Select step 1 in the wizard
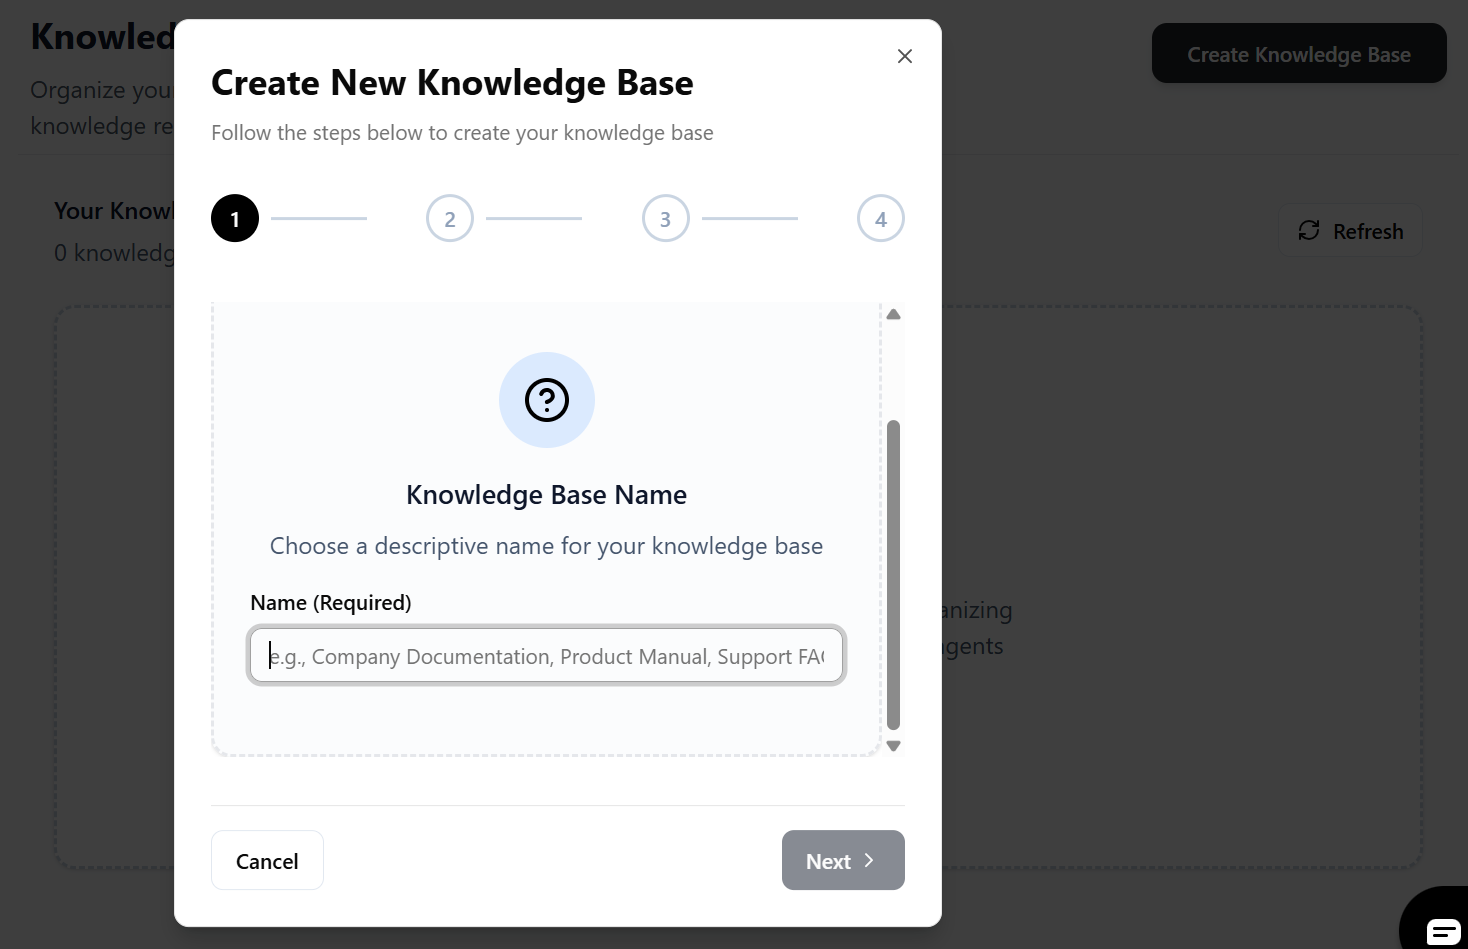 pyautogui.click(x=235, y=218)
